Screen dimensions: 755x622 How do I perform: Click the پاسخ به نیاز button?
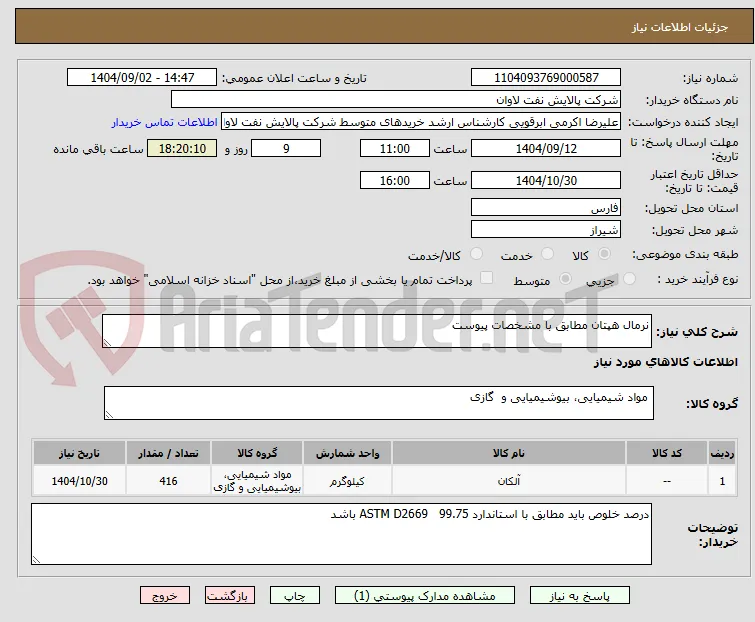click(x=579, y=596)
